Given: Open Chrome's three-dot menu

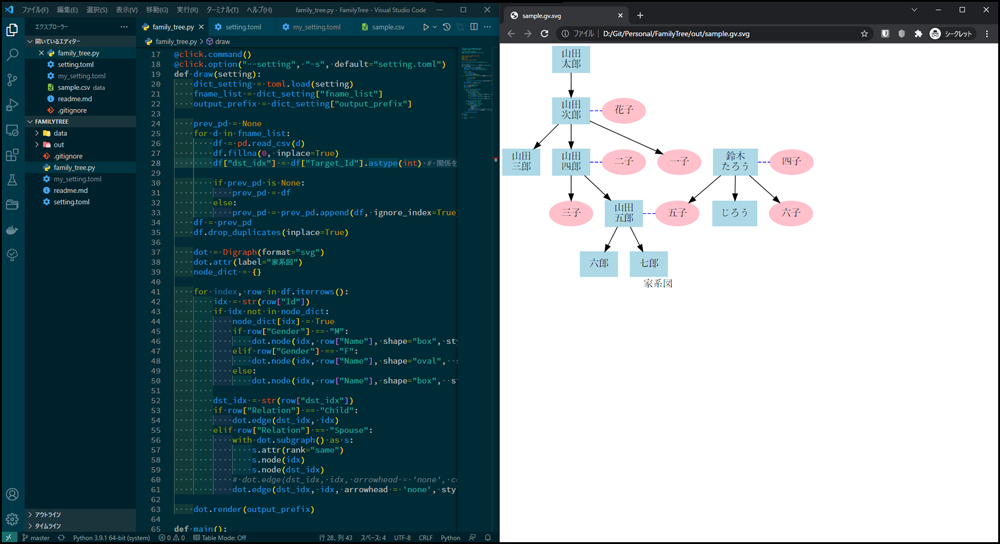Looking at the screenshot, I should coord(987,34).
